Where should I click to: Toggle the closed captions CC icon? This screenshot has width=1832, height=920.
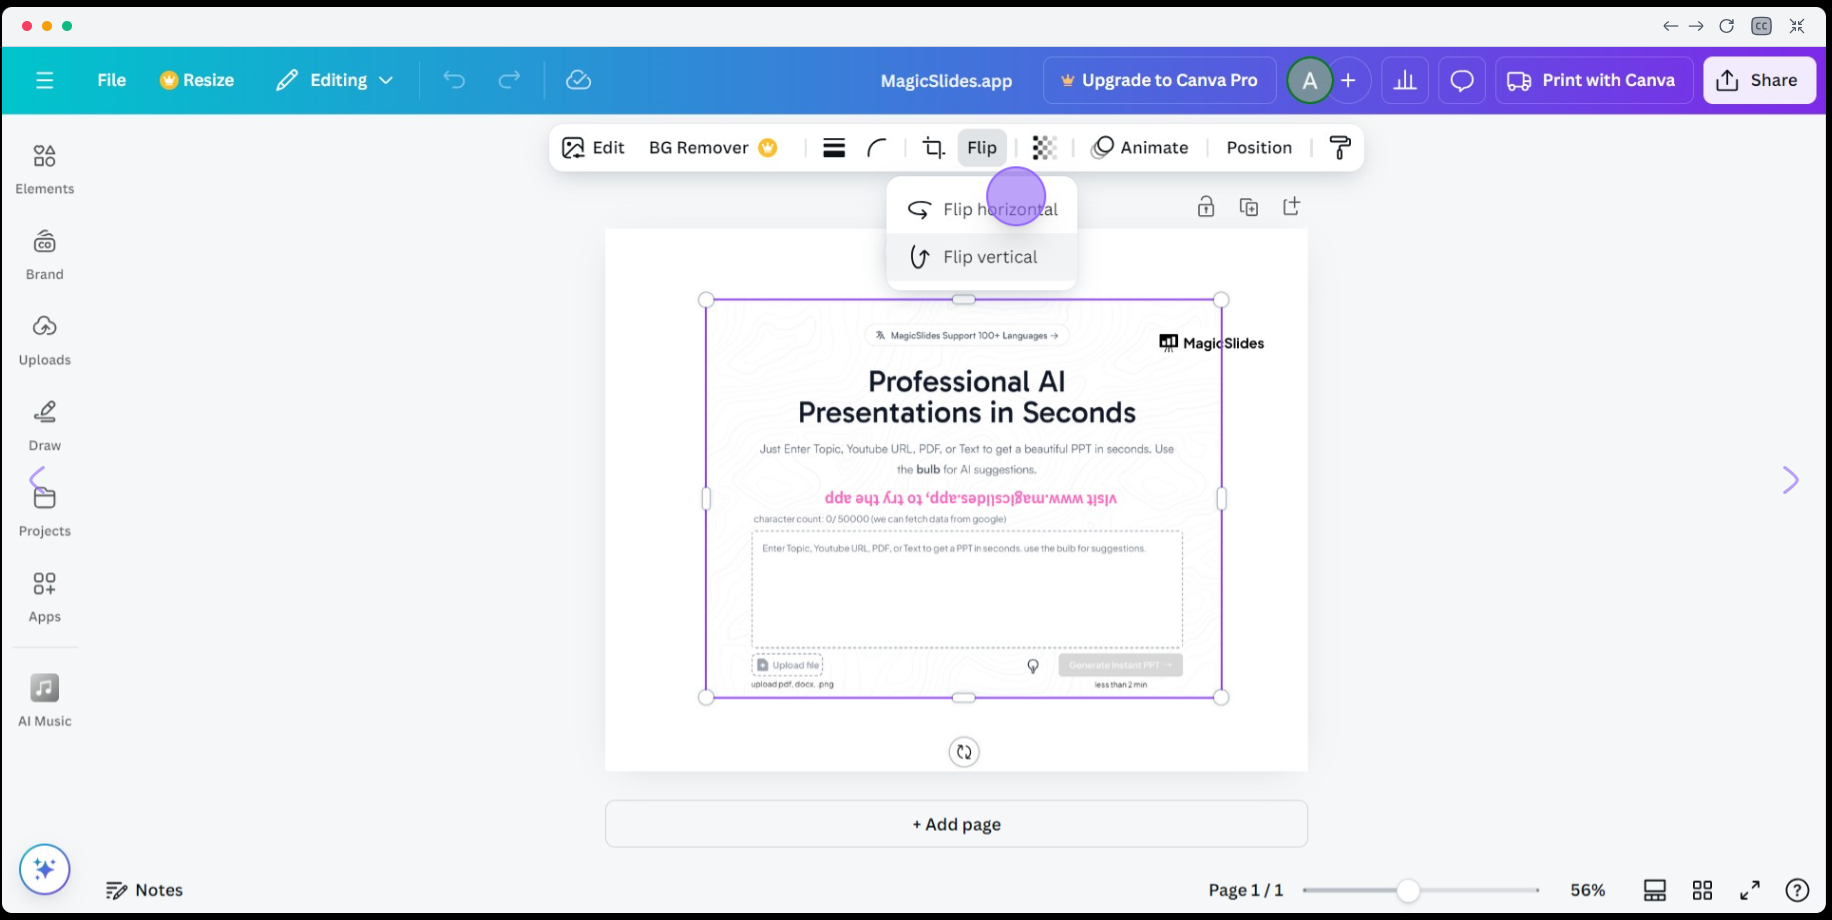pos(1762,26)
